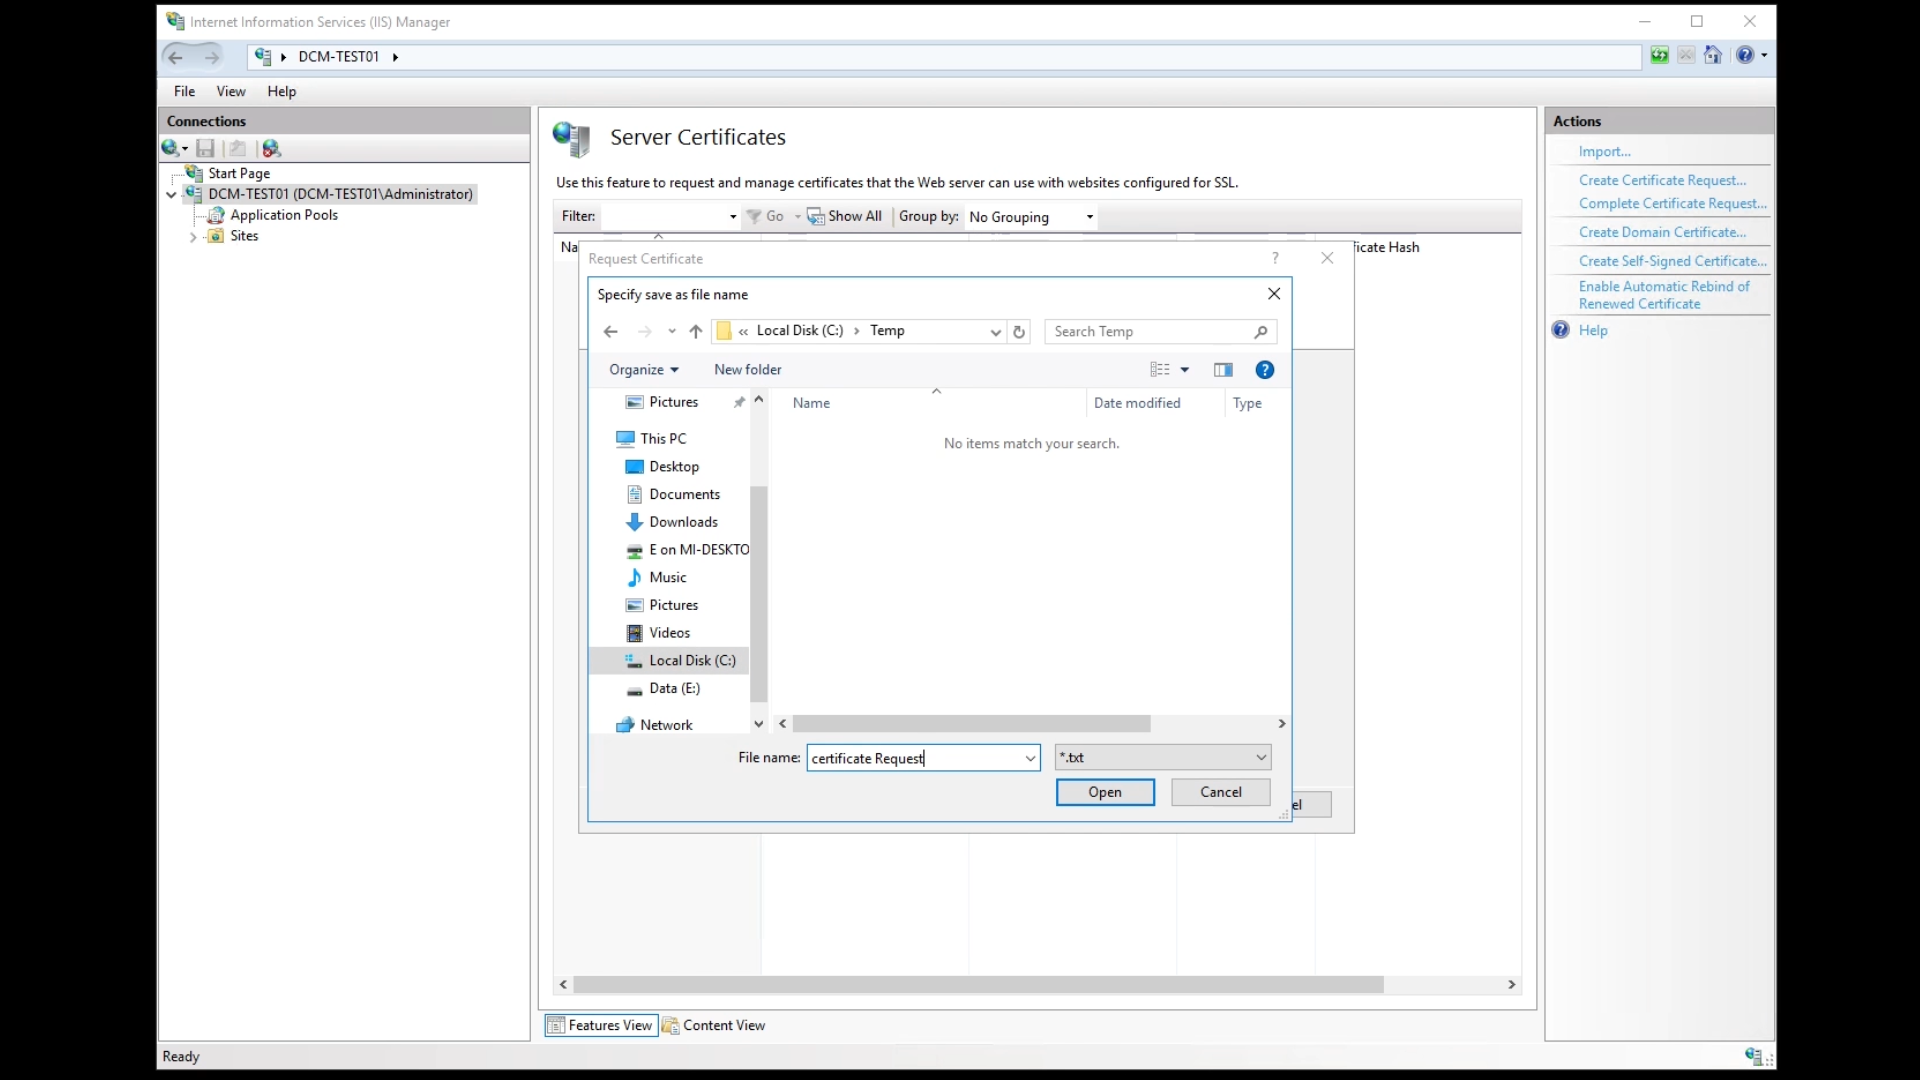Open Application Pools node
This screenshot has height=1080, width=1920.
click(283, 215)
